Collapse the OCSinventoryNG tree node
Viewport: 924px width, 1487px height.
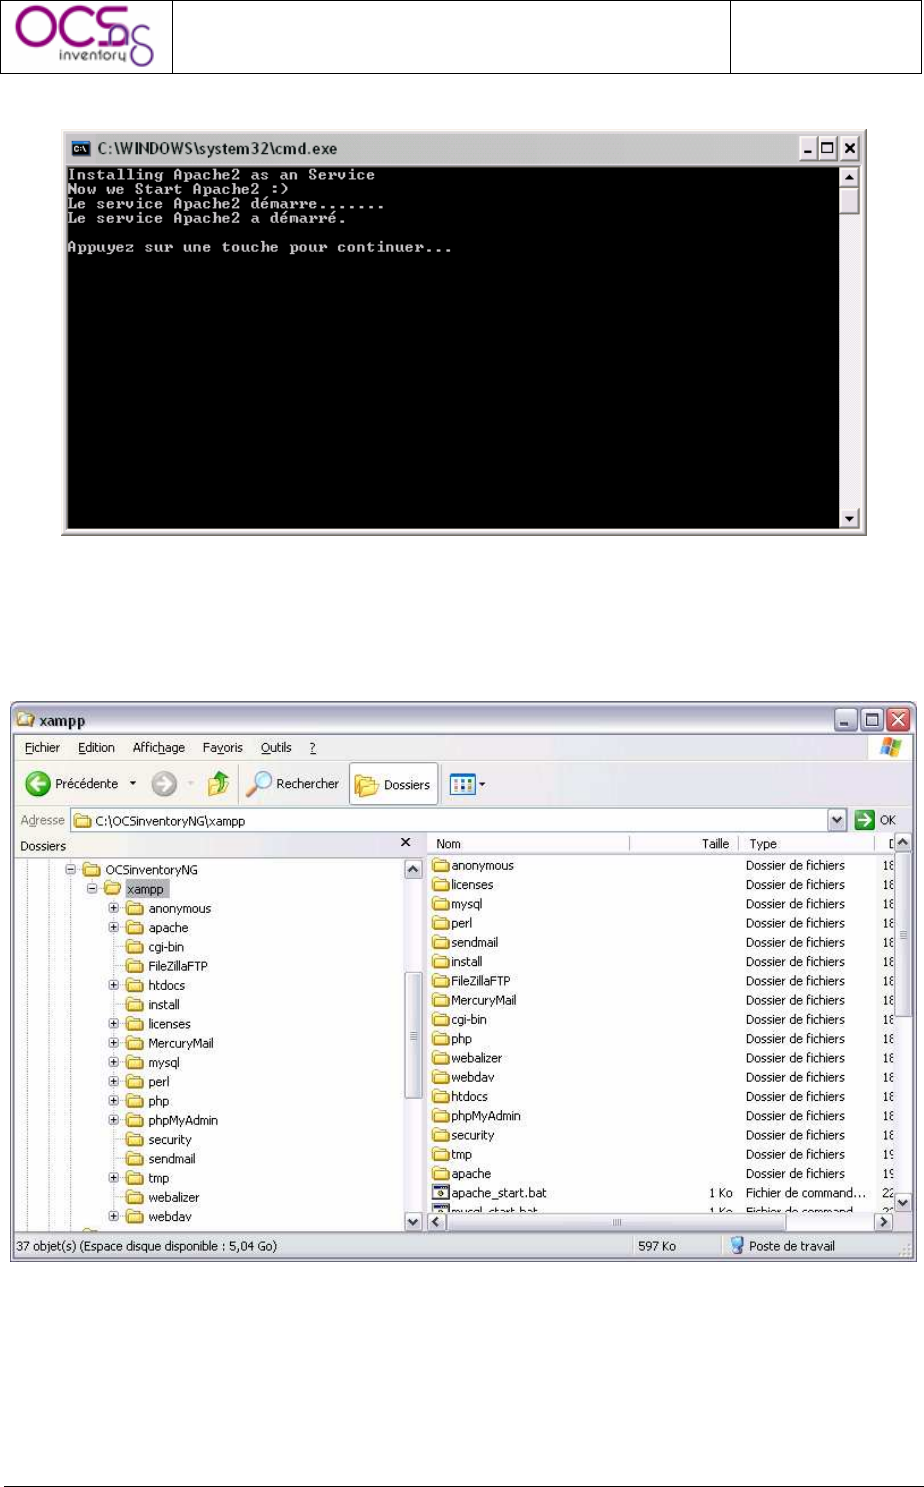pos(71,870)
